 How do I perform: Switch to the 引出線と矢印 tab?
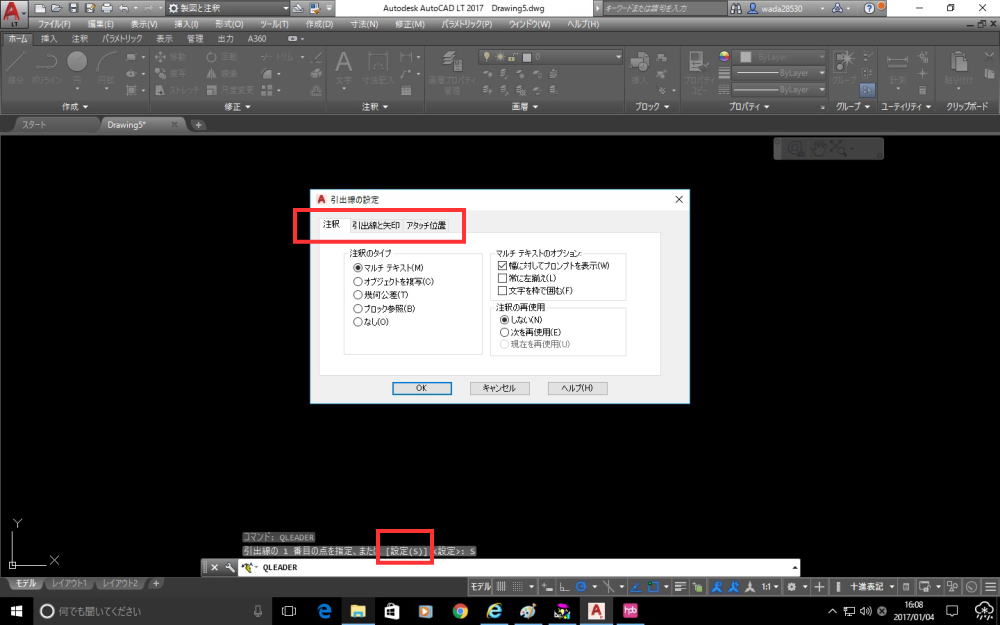coord(376,225)
